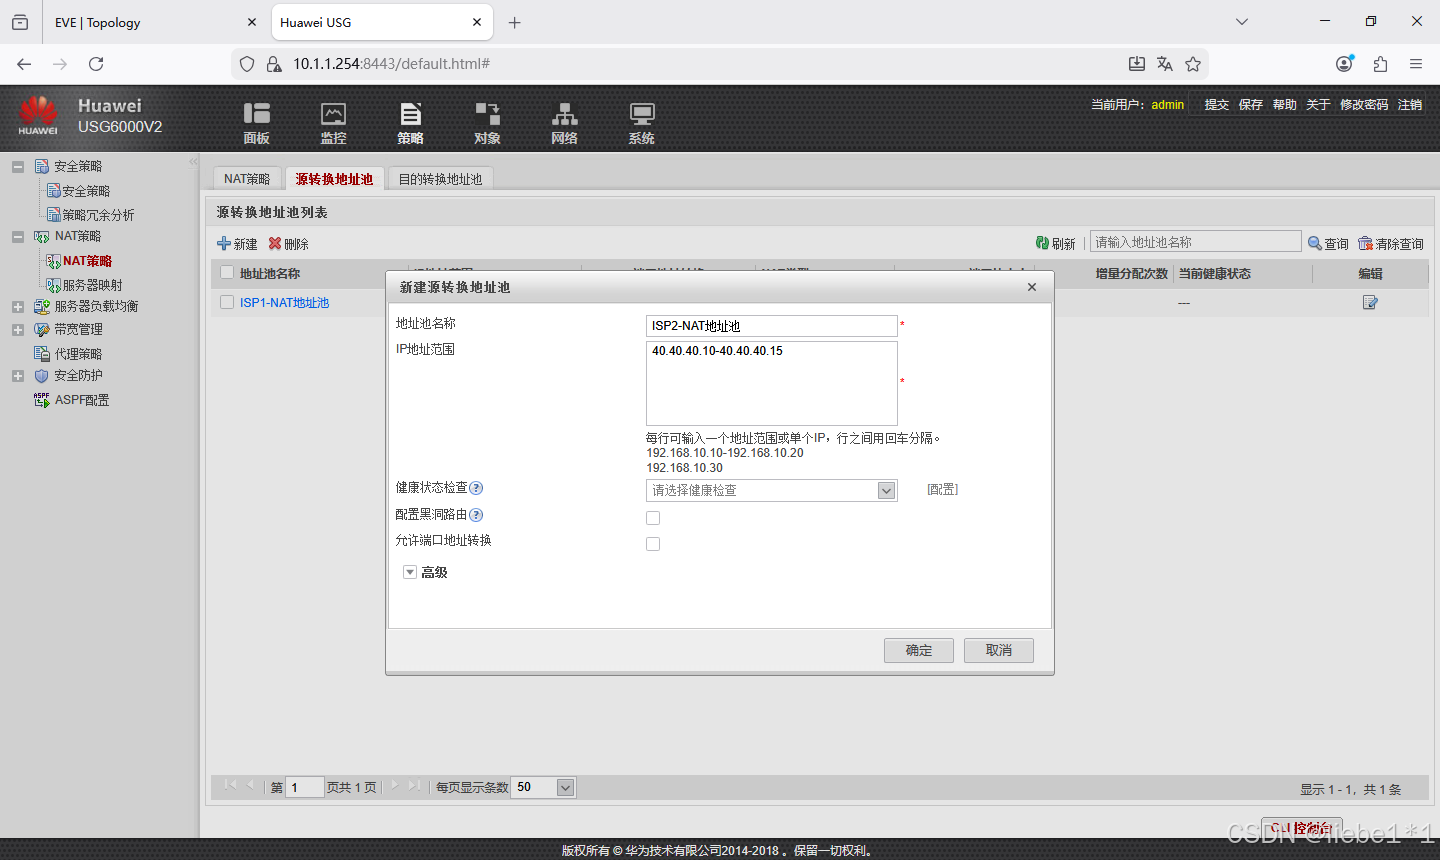This screenshot has height=860, width=1440.
Task: Click the 查询 magnifier search button
Action: coord(1328,243)
